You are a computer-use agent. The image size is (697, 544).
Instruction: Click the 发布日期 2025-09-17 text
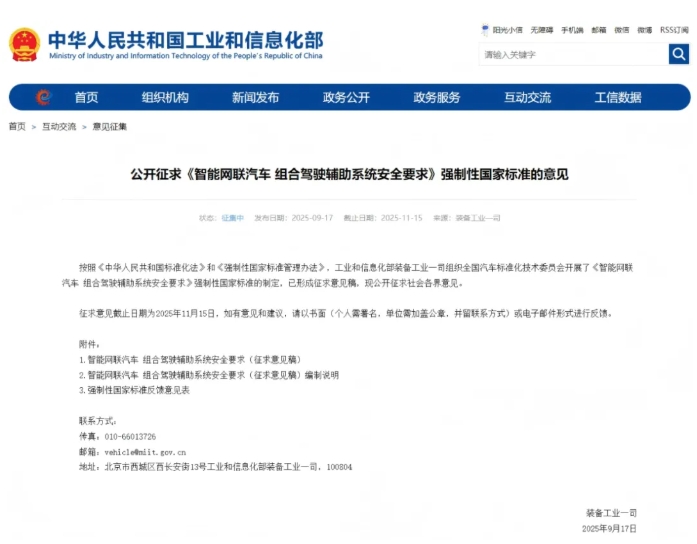[x=293, y=218]
